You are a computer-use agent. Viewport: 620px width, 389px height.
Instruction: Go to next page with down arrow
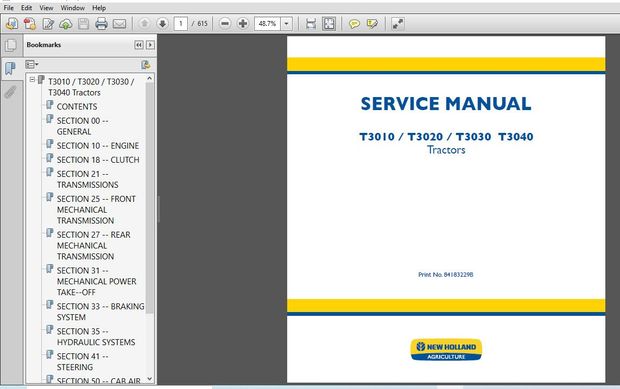coord(163,24)
